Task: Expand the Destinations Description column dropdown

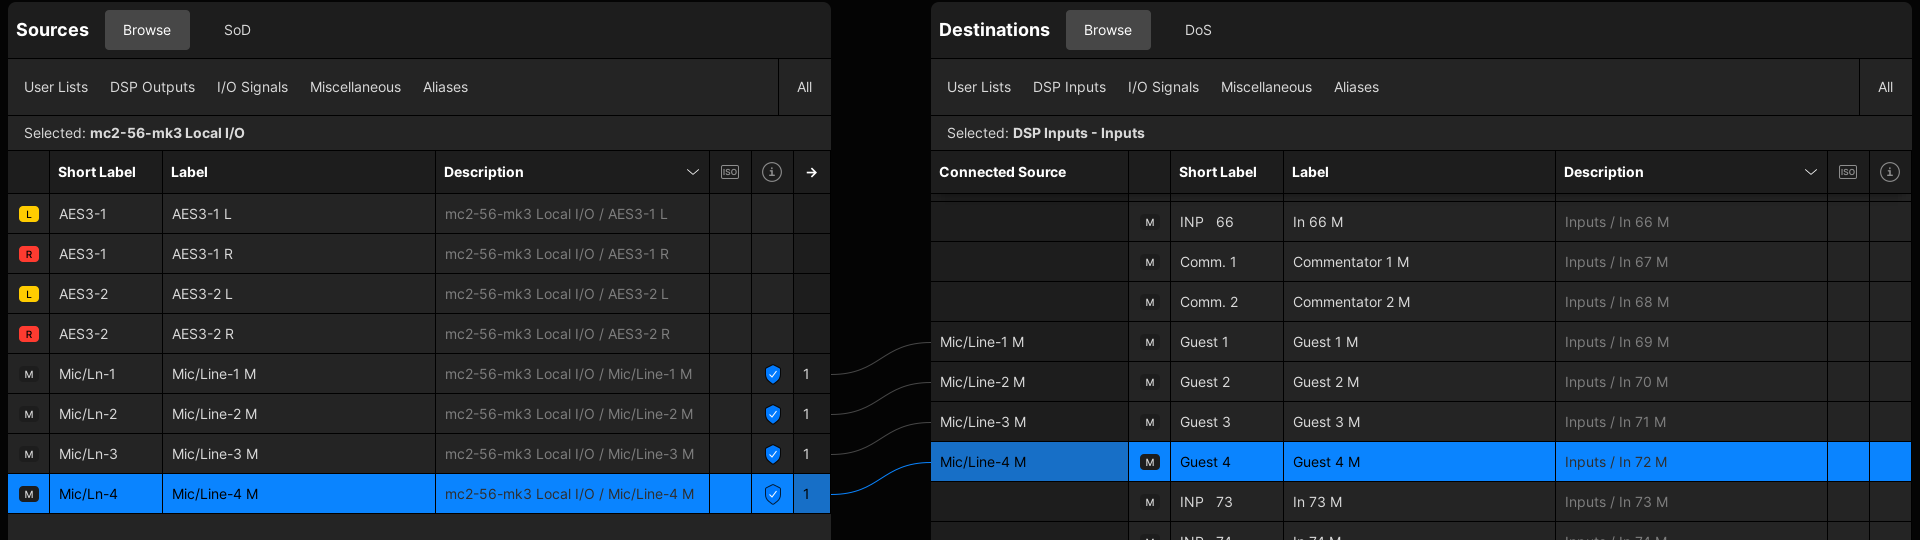Action: coord(1810,172)
